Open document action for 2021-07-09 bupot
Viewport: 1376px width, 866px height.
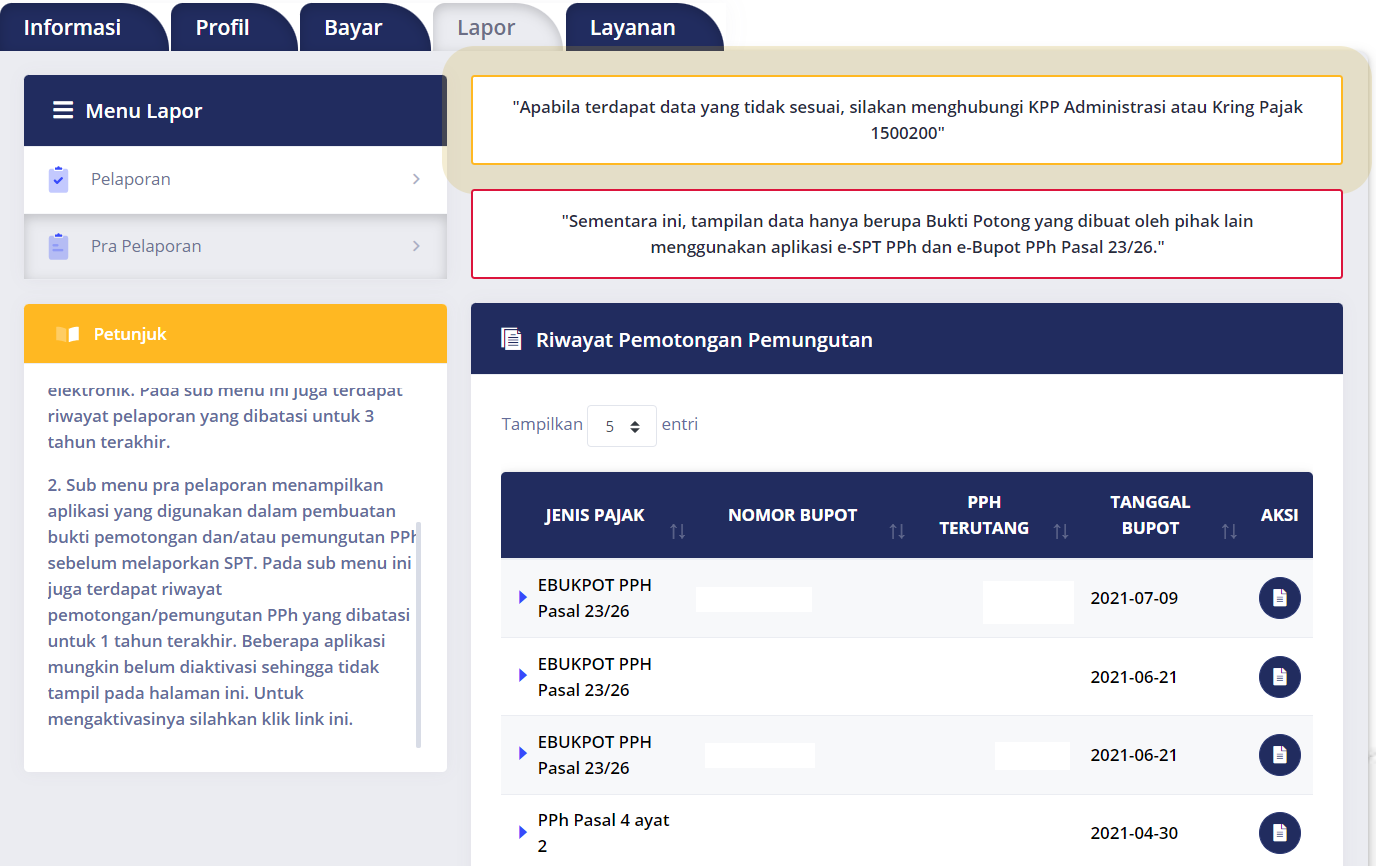point(1279,598)
